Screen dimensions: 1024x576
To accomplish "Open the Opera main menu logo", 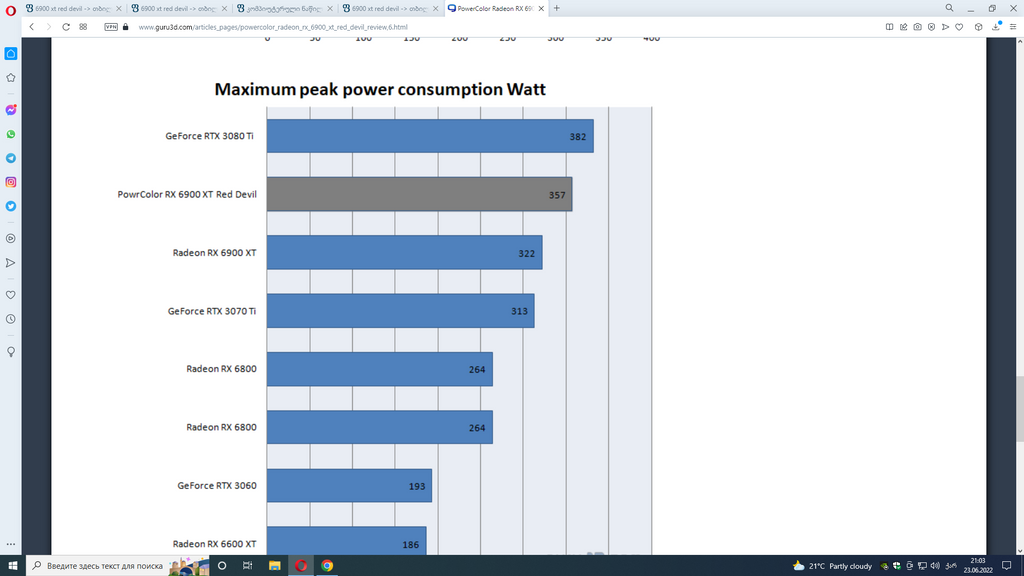I will pyautogui.click(x=10, y=10).
